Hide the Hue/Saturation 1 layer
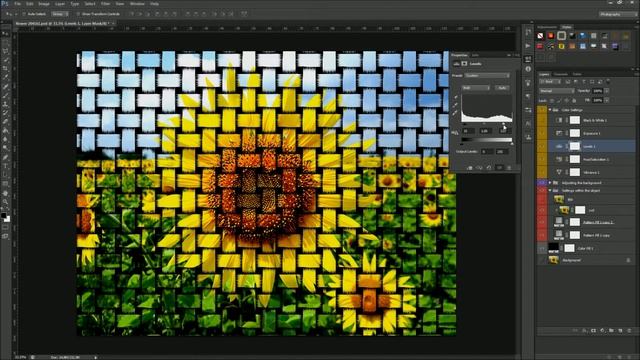 542,159
